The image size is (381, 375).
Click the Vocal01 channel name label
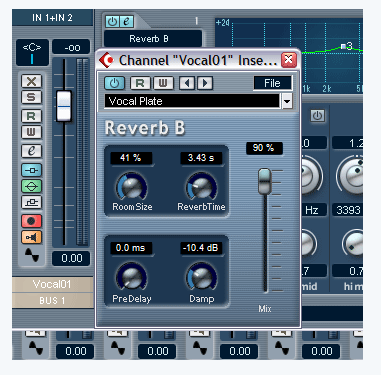pos(52,284)
